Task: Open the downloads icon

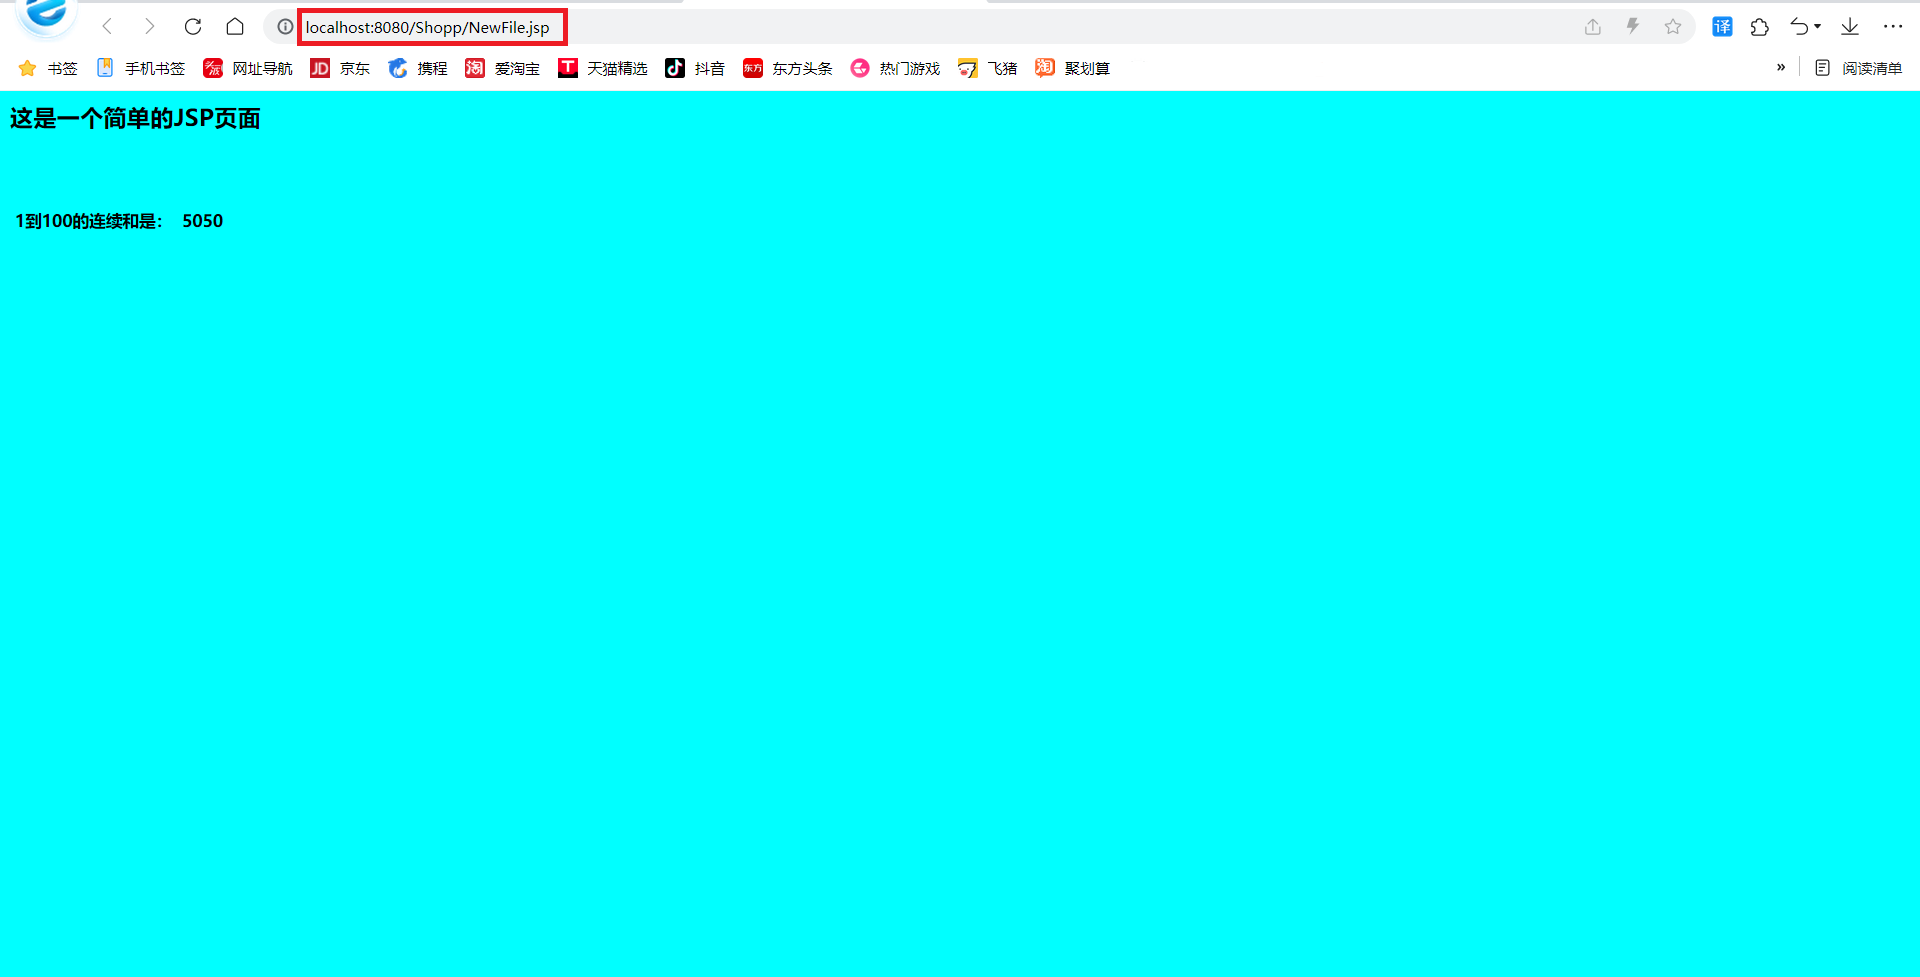Action: coord(1850,27)
